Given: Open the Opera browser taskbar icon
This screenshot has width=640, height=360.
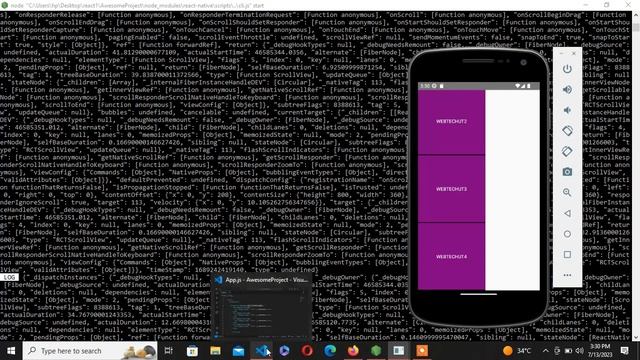Looking at the screenshot, I should tap(307, 351).
